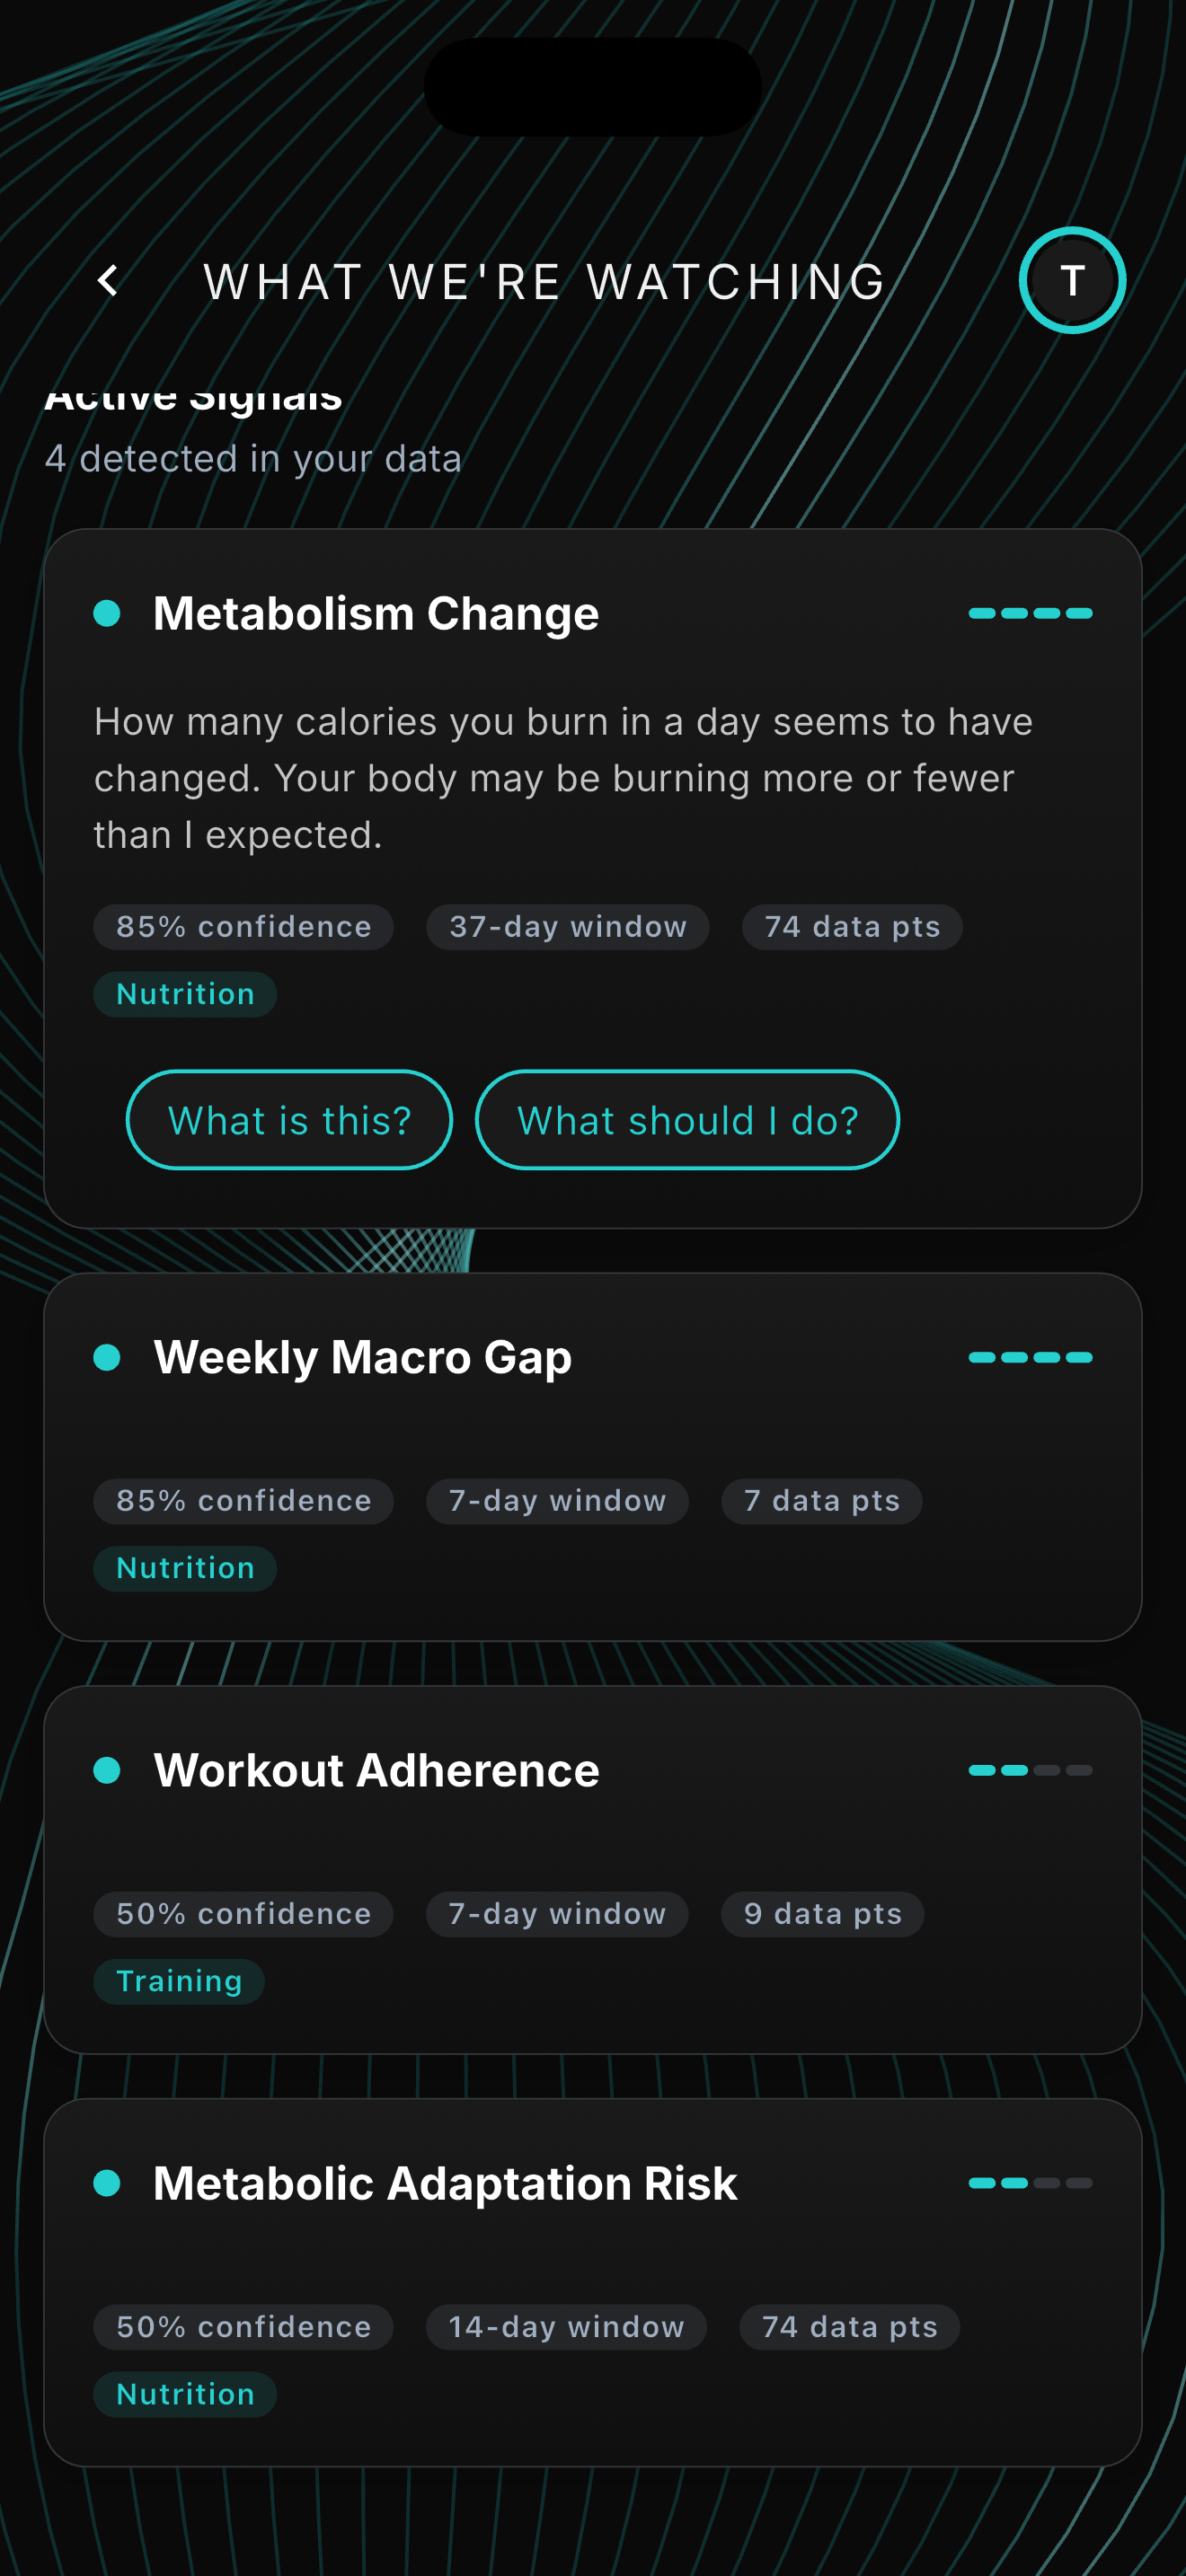The image size is (1186, 2576).
Task: Click the Metabolism Change status dot
Action: pos(107,613)
